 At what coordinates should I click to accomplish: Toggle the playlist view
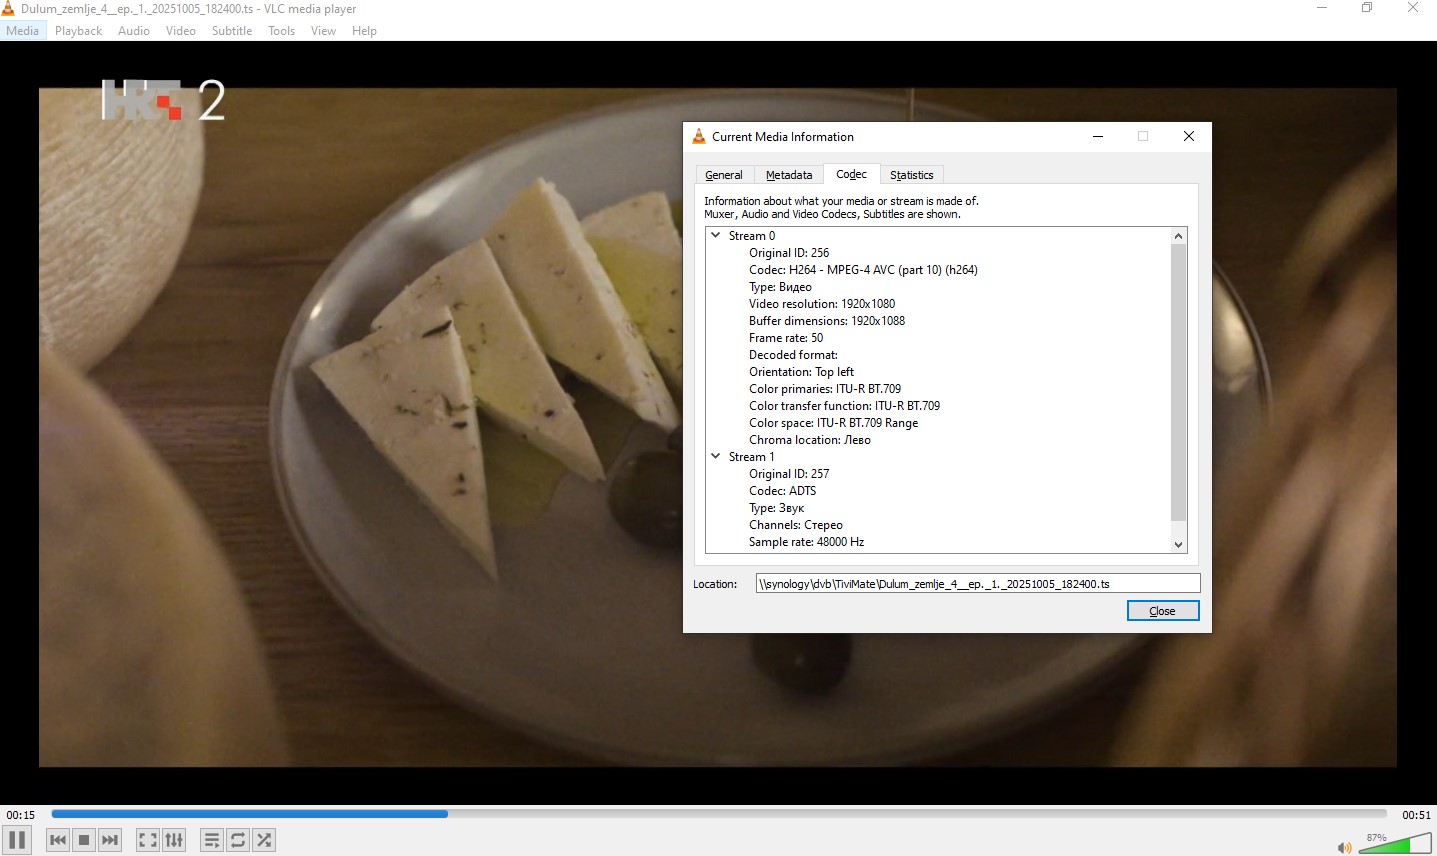point(212,840)
